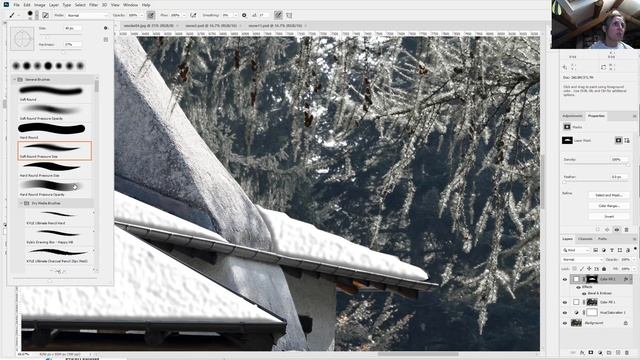Create new group folder icon
The image size is (640, 360).
pyautogui.click(x=609, y=352)
